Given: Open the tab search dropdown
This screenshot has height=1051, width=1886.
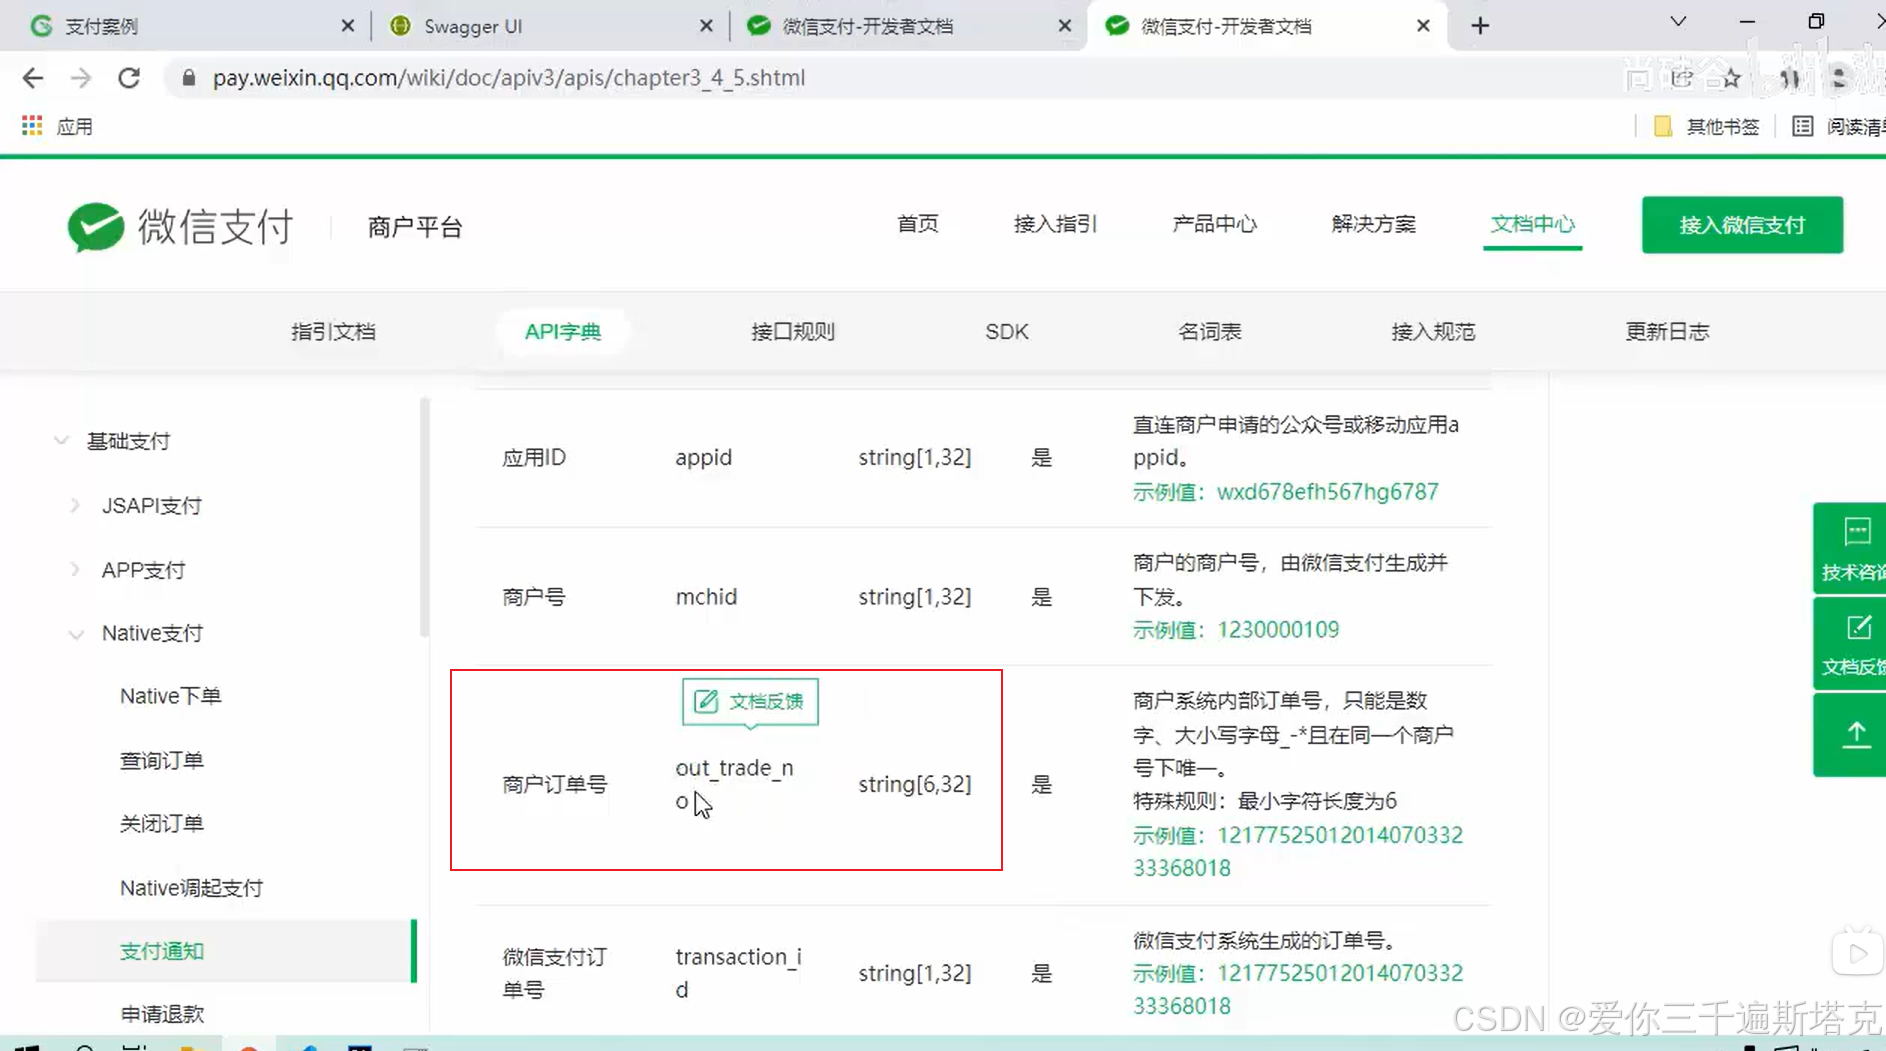Looking at the screenshot, I should [x=1678, y=22].
